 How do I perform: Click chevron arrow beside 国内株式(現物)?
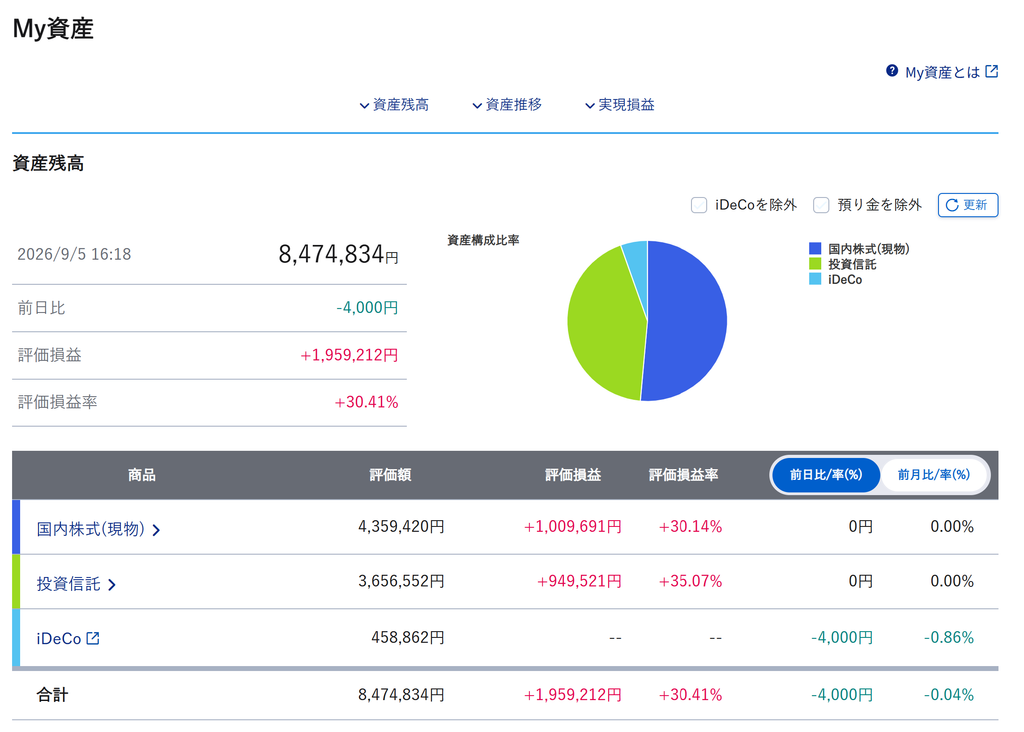pos(156,530)
